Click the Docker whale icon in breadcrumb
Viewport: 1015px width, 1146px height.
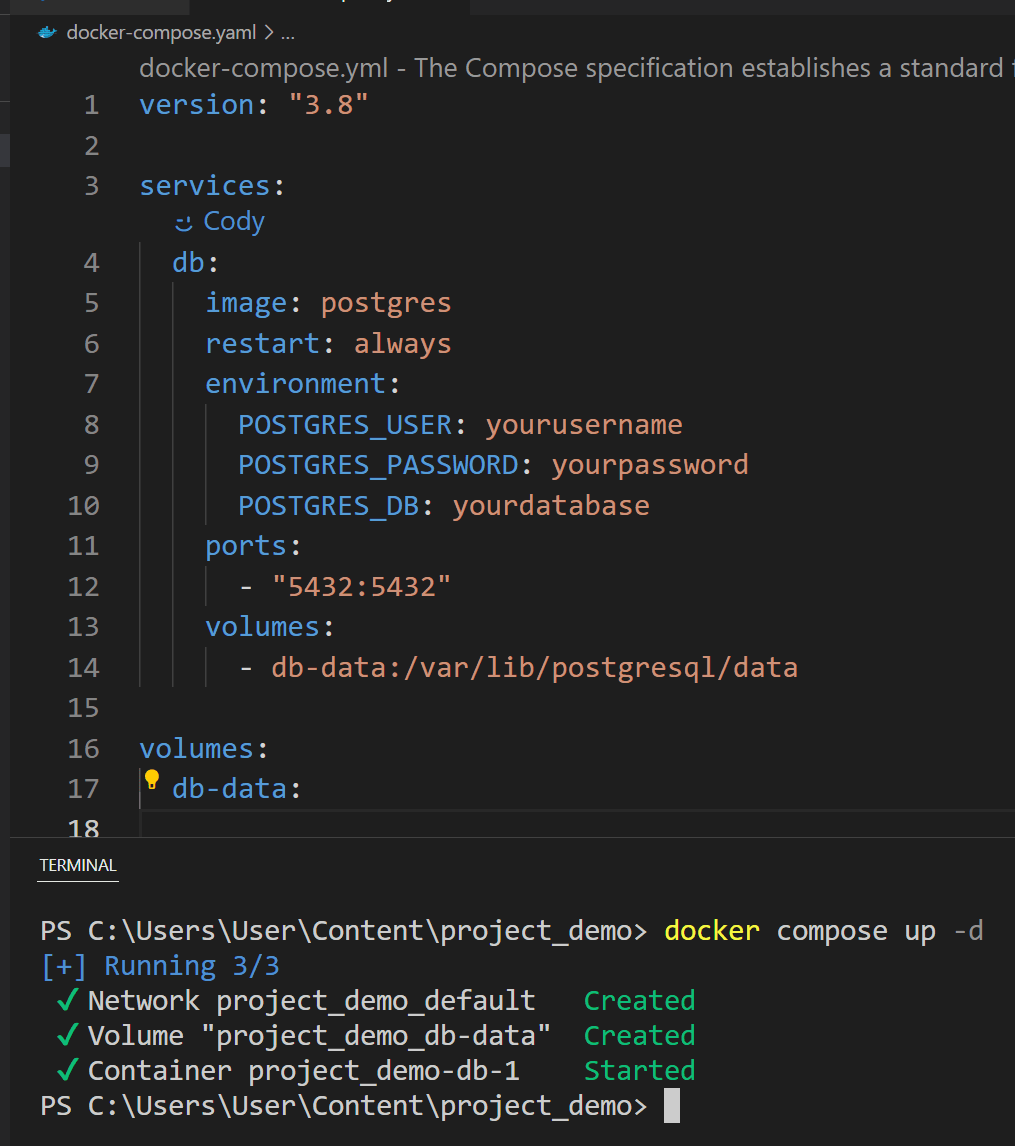point(48,33)
